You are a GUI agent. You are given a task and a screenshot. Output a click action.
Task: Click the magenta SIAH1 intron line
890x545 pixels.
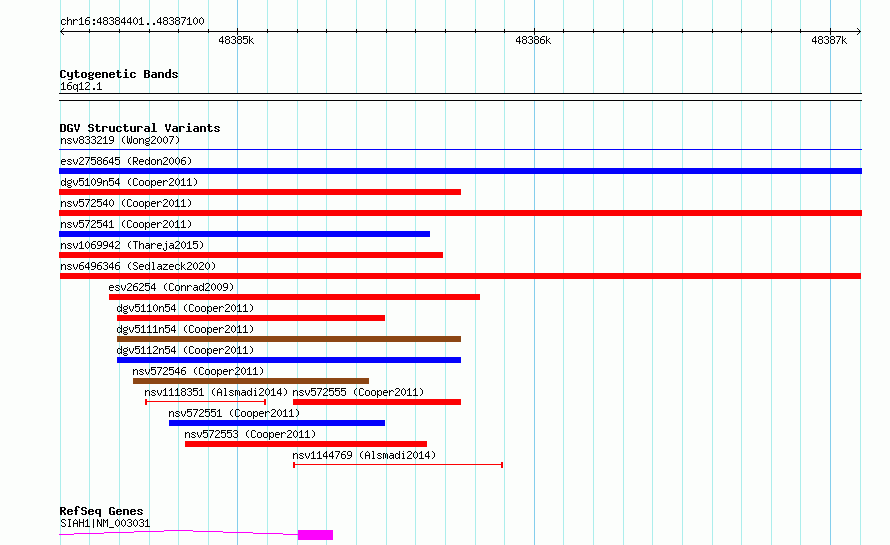pyautogui.click(x=178, y=531)
